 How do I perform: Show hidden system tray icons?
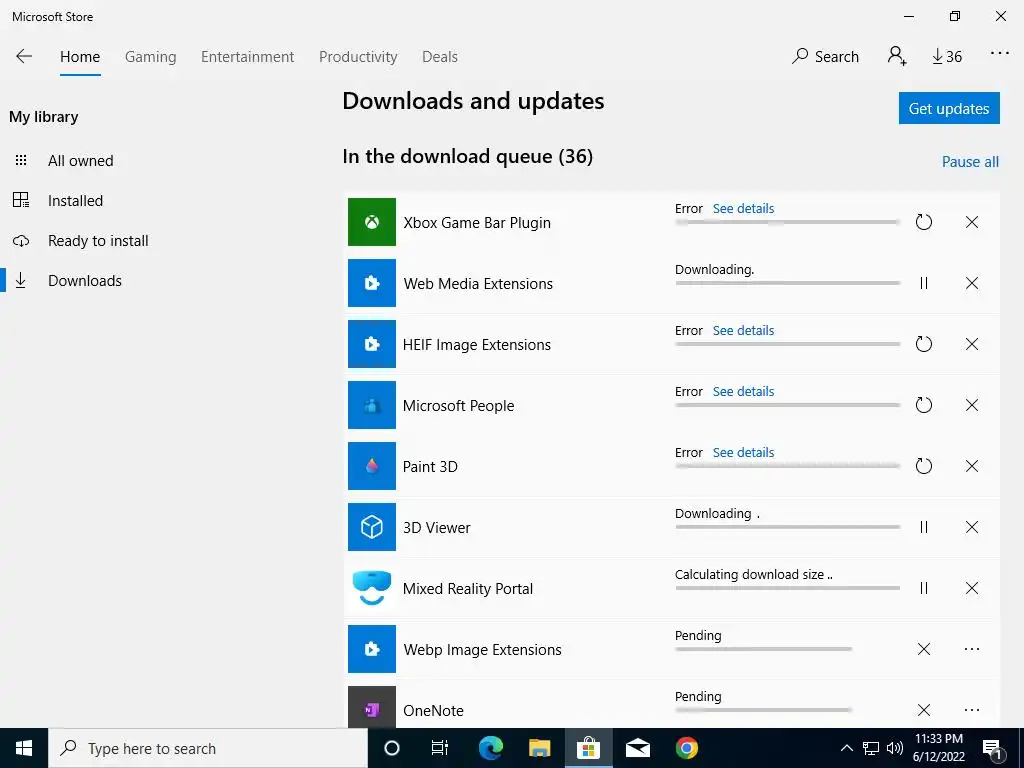(x=846, y=748)
